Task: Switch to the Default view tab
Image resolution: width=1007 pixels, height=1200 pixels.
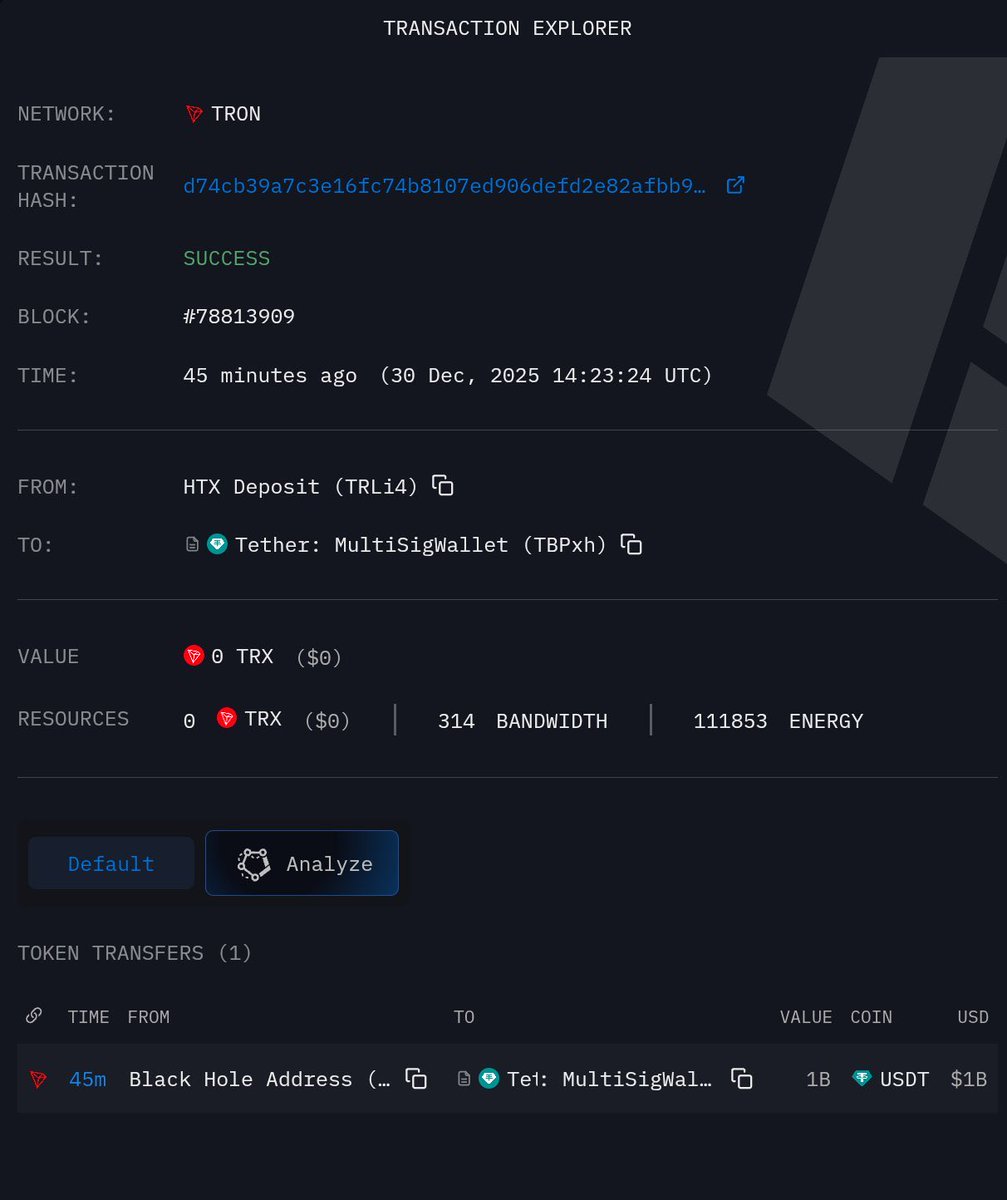Action: tap(111, 863)
